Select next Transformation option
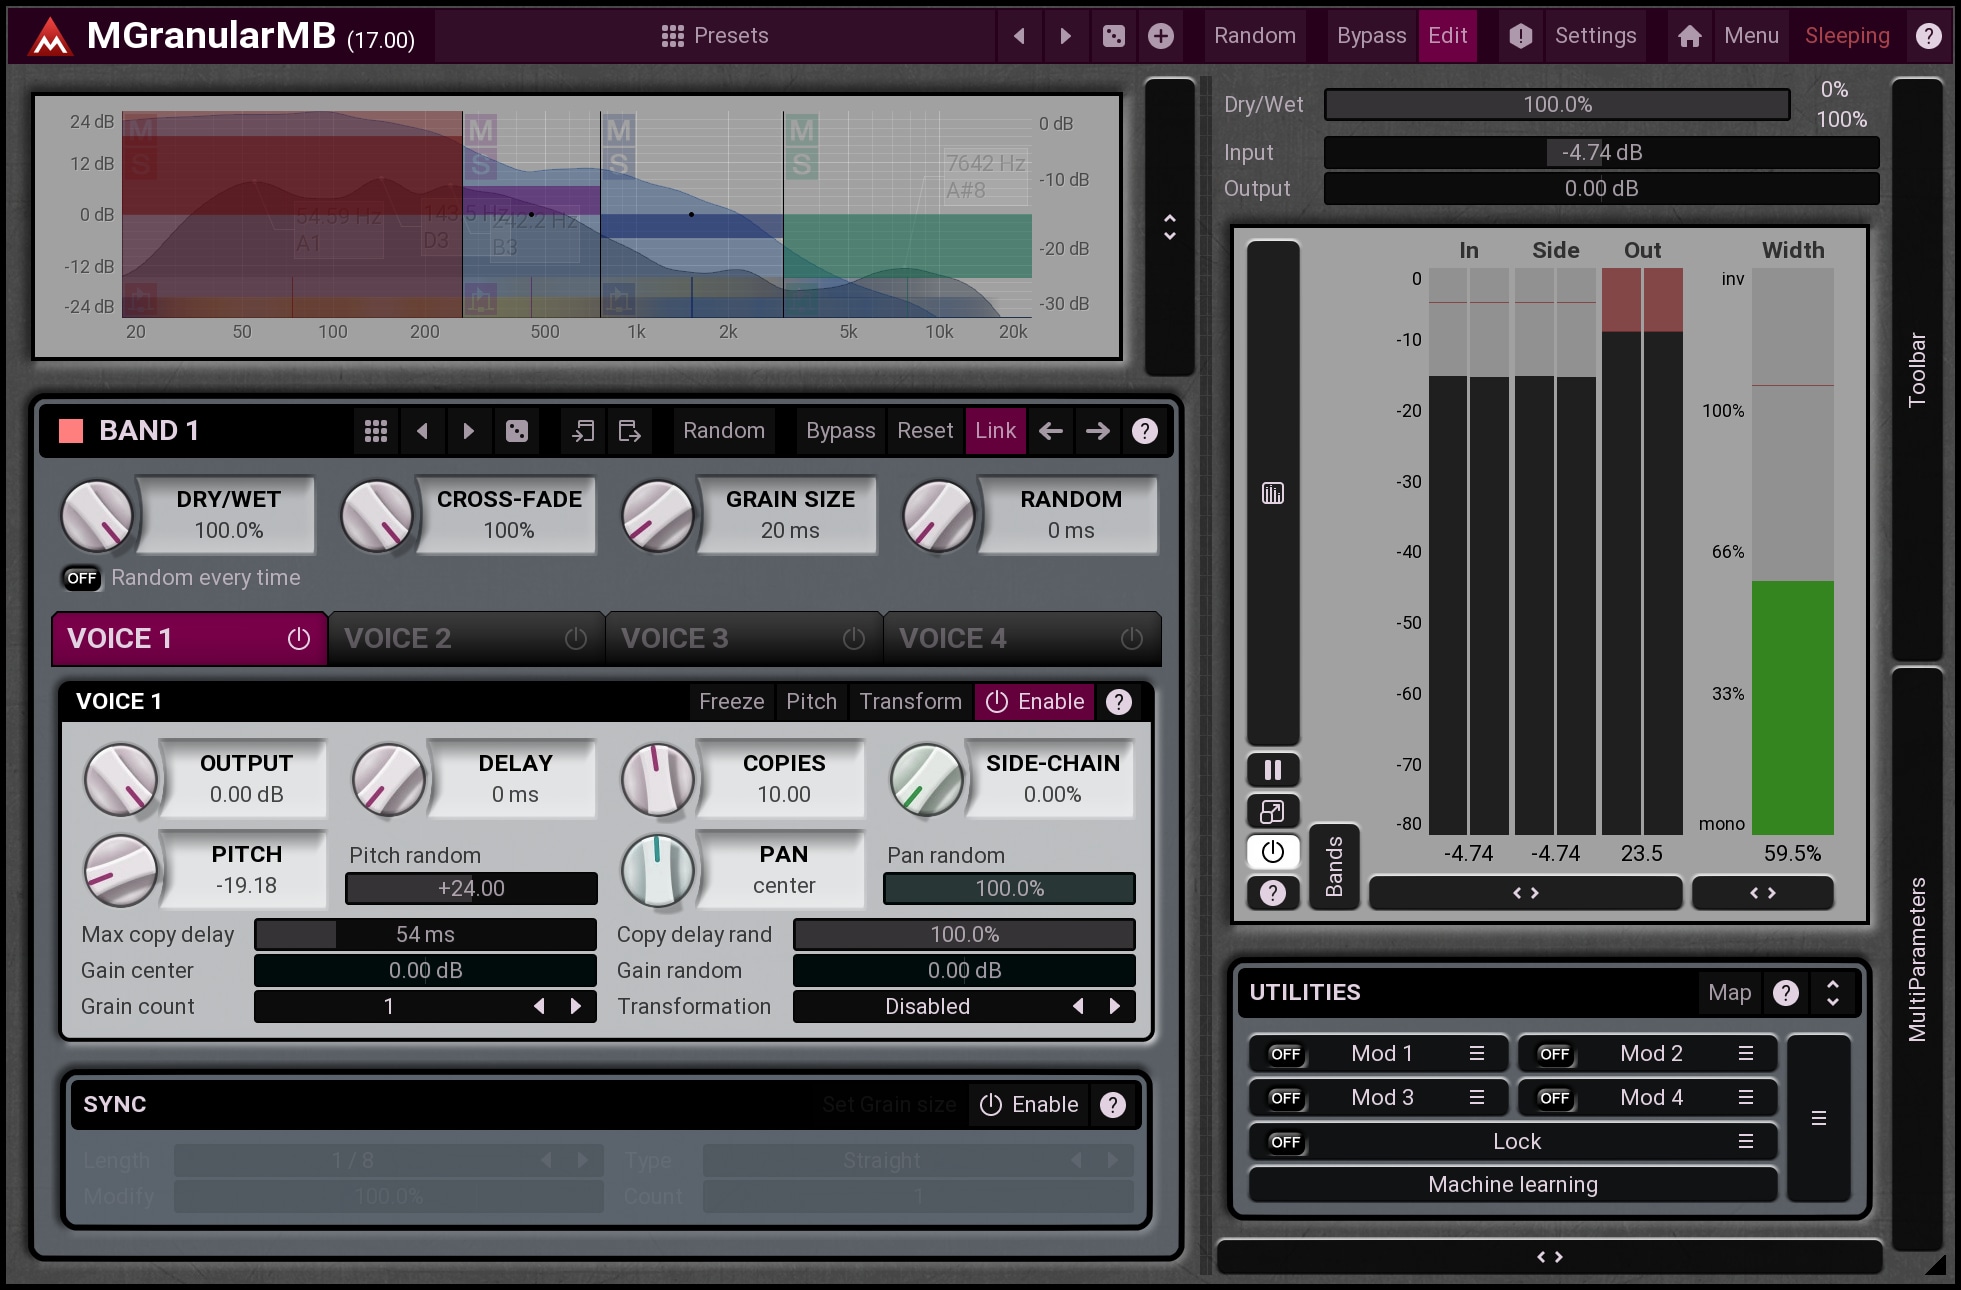Screen dimensions: 1961x1290 (x=1115, y=1006)
